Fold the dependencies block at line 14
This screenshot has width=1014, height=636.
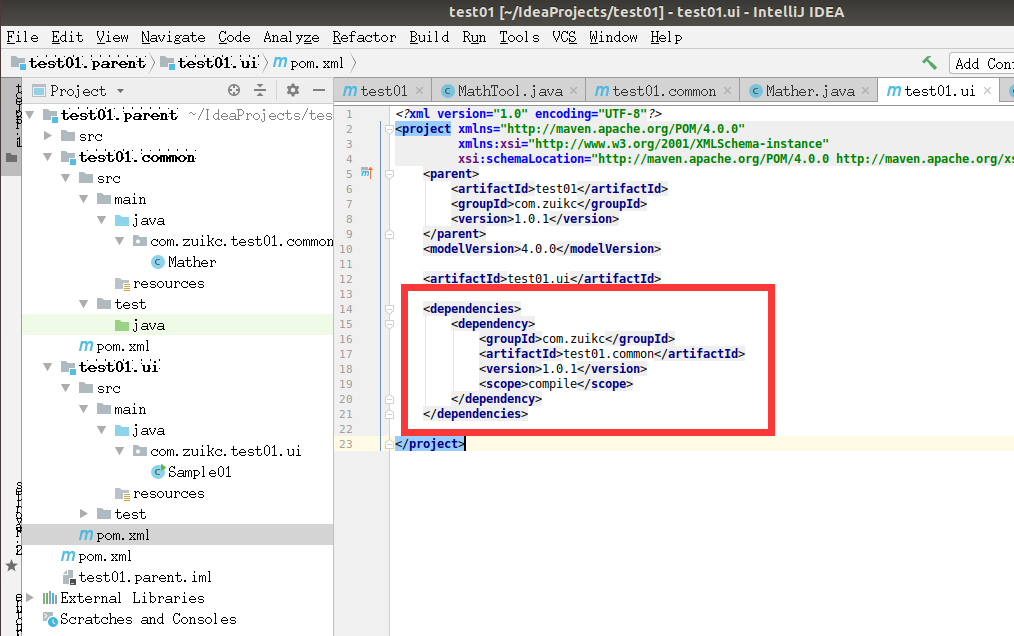click(389, 309)
